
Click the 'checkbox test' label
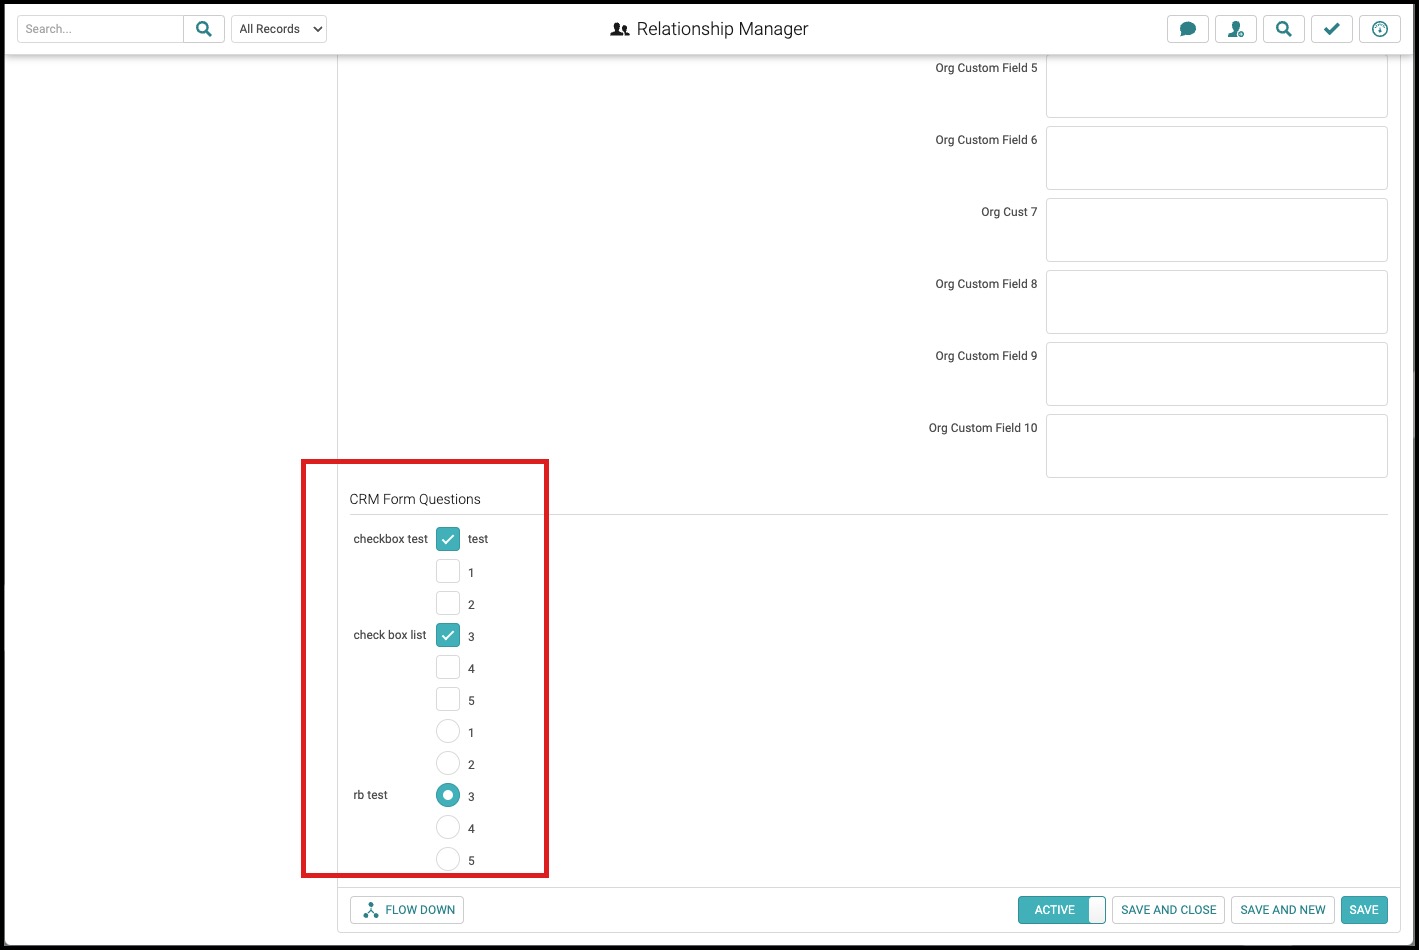click(x=390, y=539)
